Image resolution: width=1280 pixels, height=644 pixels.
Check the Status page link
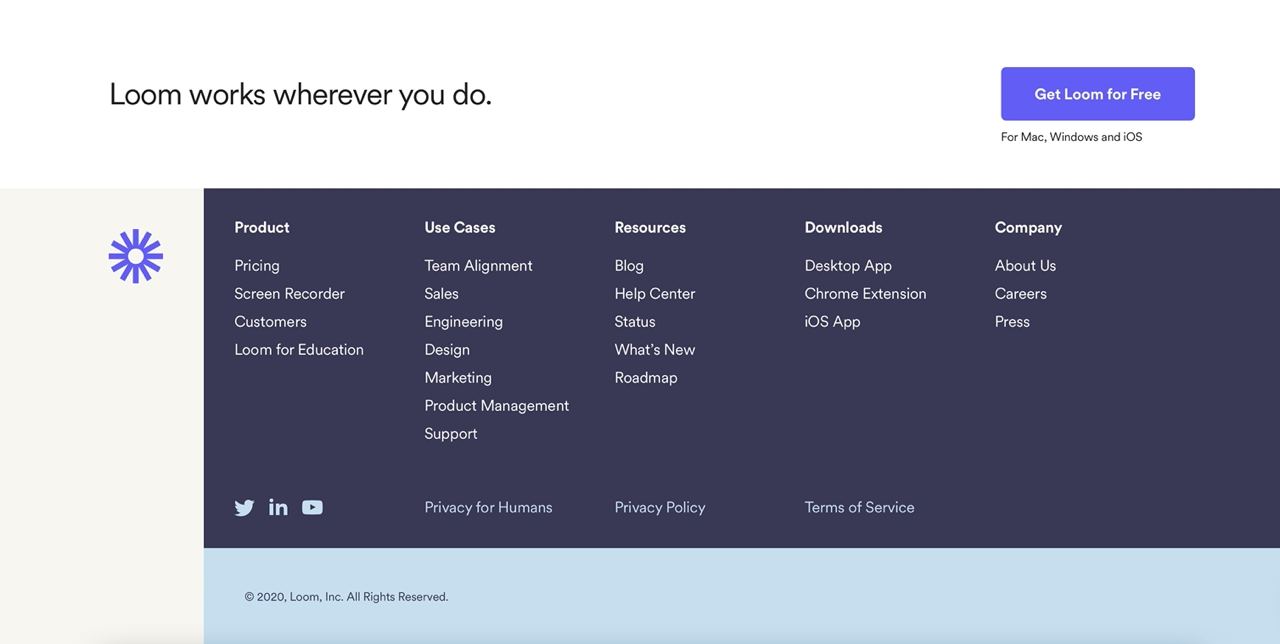pyautogui.click(x=635, y=321)
